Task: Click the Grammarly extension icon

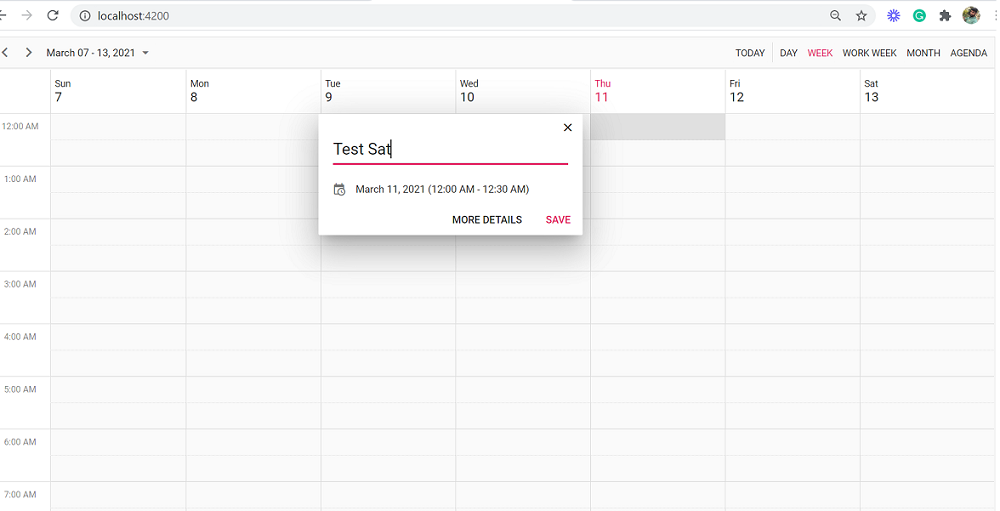Action: (x=919, y=16)
